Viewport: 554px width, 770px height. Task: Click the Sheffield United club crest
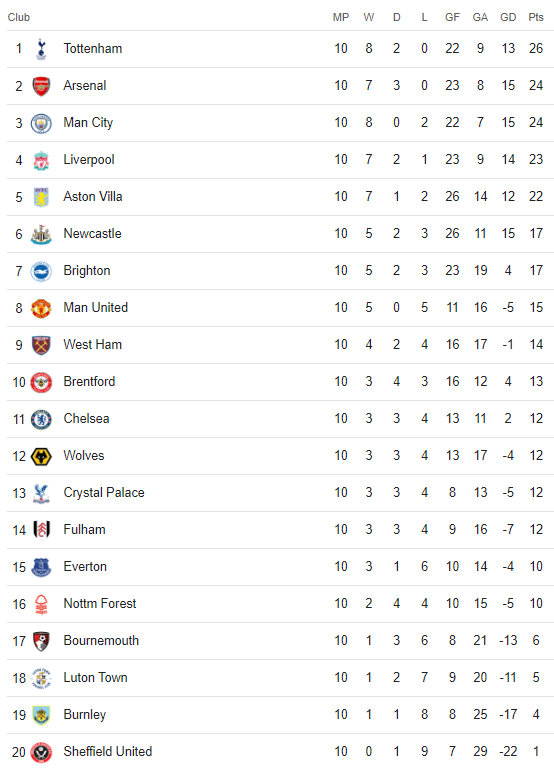(41, 752)
